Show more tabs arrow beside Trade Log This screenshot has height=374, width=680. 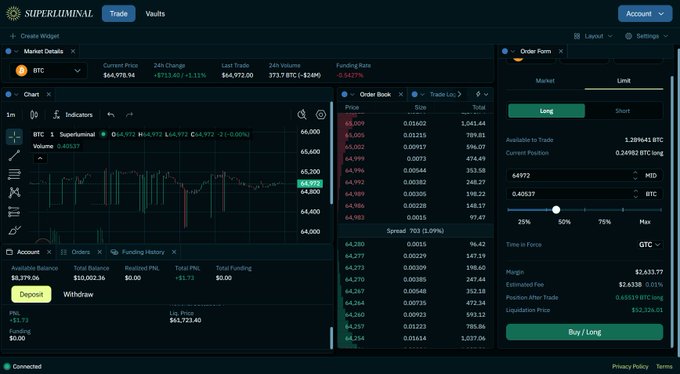(x=460, y=94)
